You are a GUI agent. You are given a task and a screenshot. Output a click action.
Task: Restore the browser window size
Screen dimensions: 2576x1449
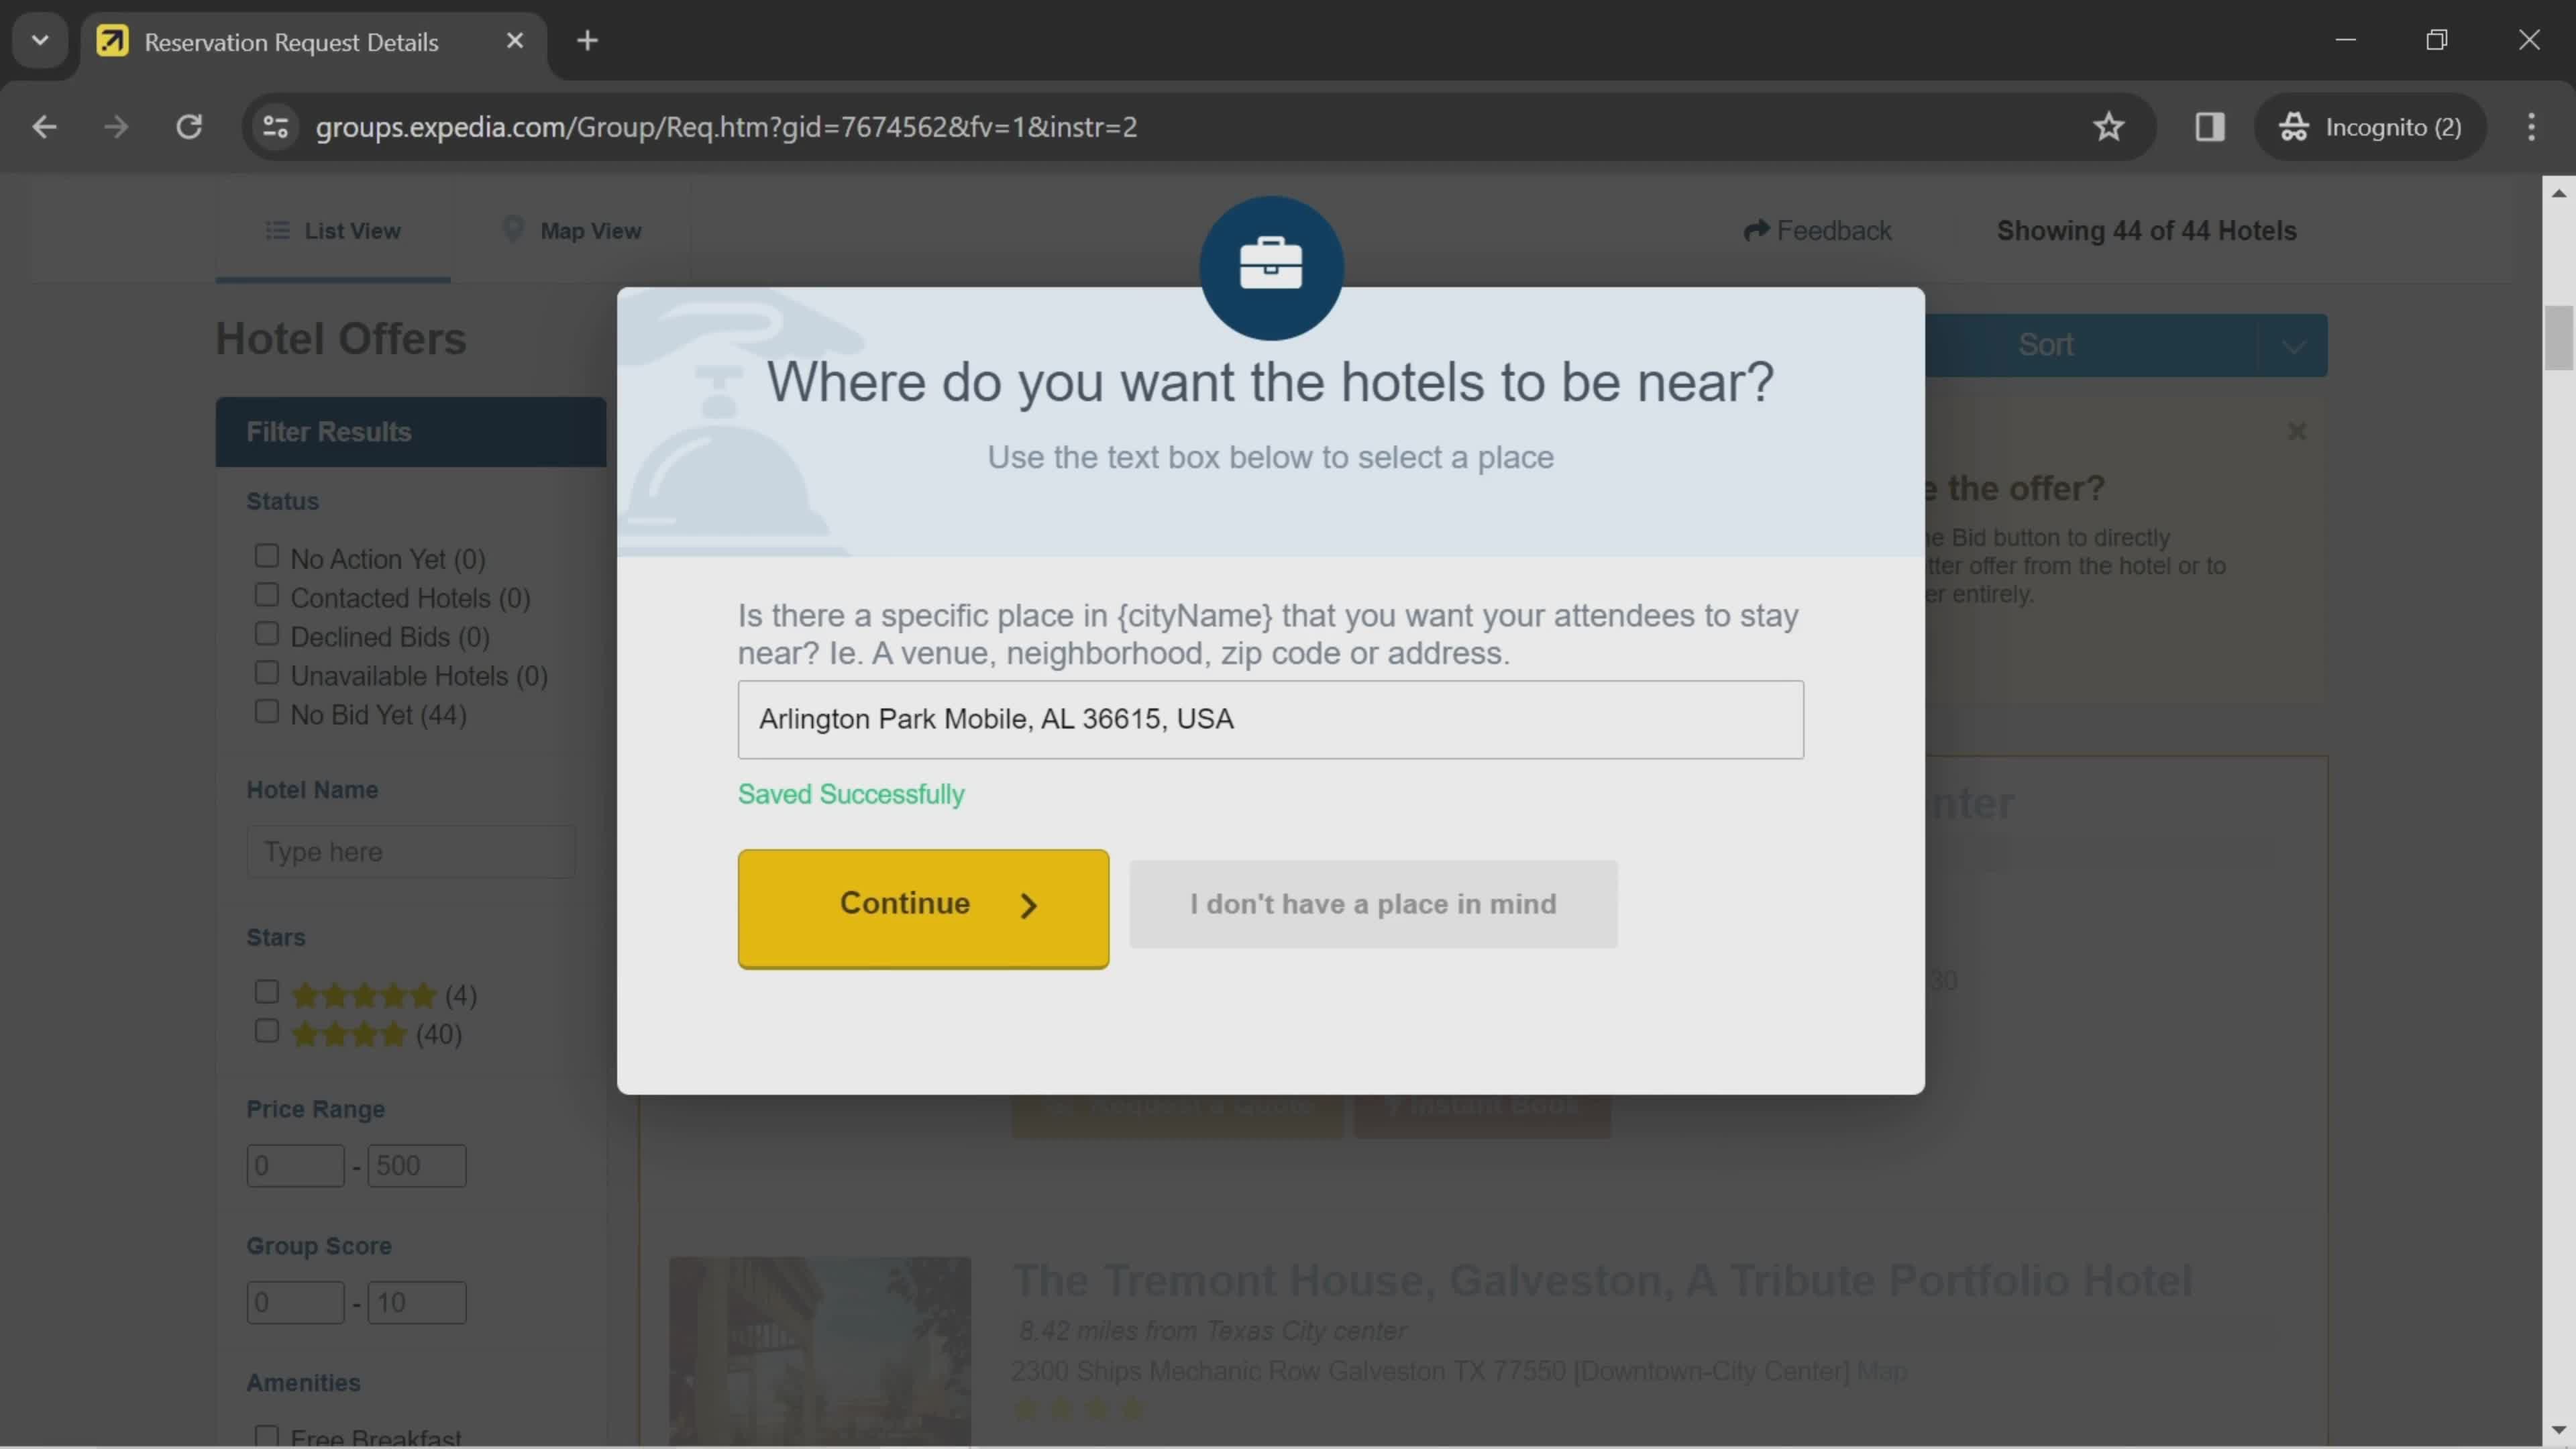coord(2437,41)
